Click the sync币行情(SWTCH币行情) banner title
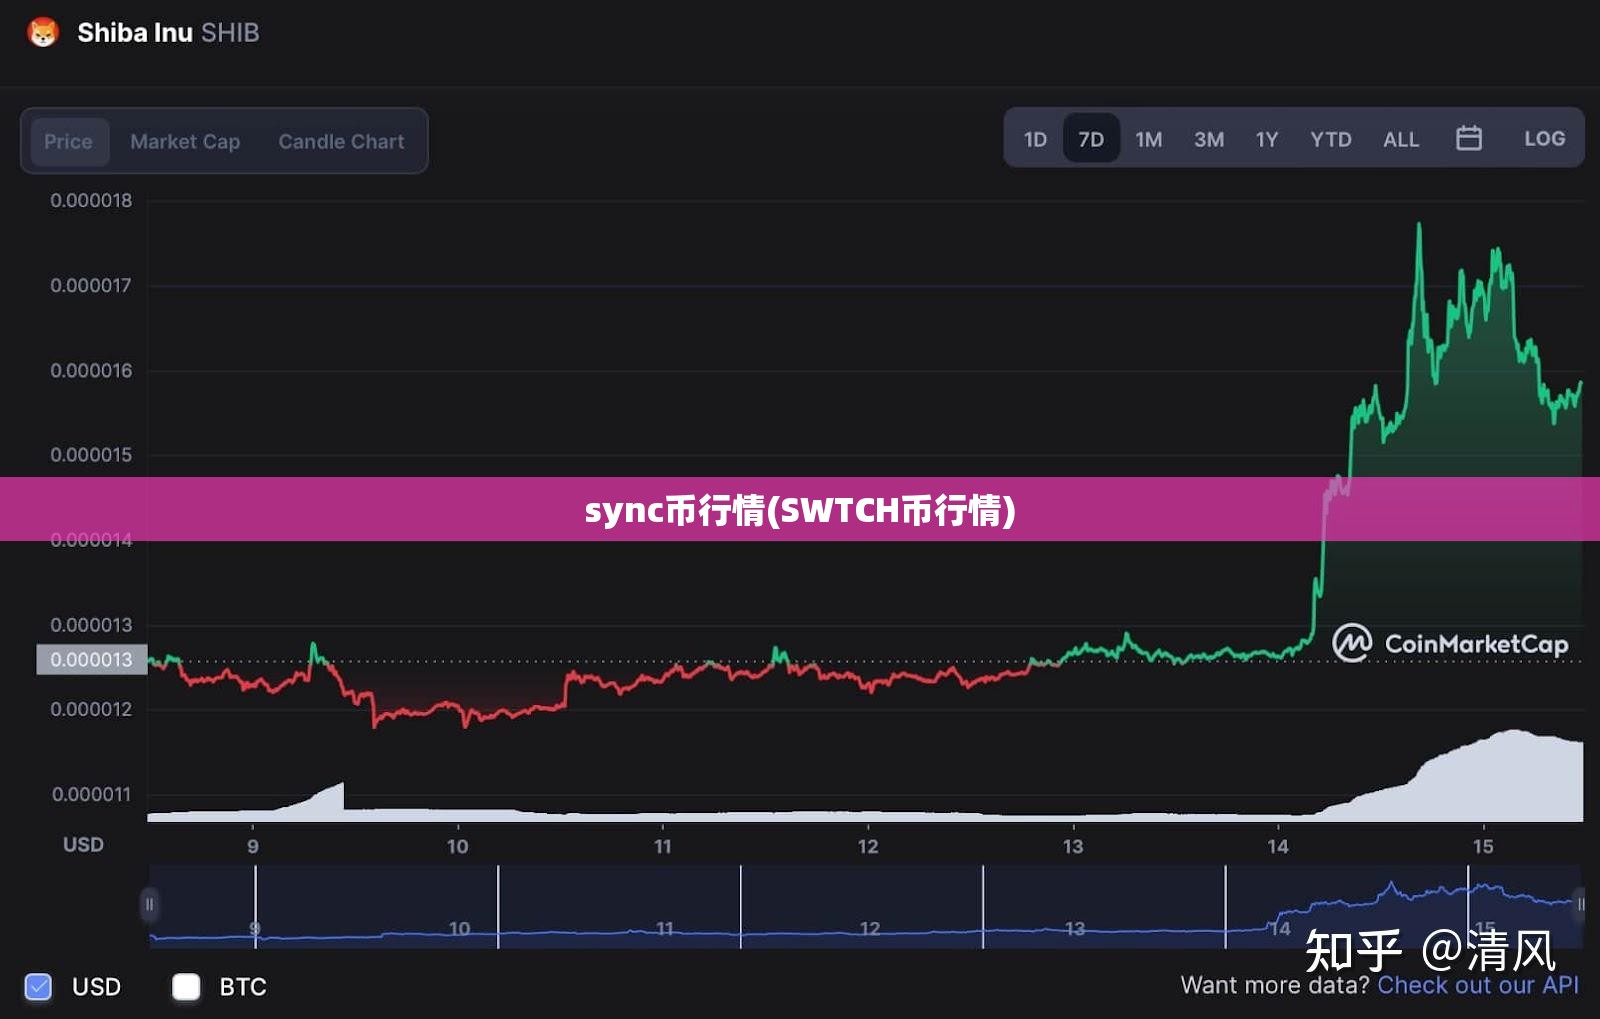Screen dimensions: 1600x1019 [800, 510]
